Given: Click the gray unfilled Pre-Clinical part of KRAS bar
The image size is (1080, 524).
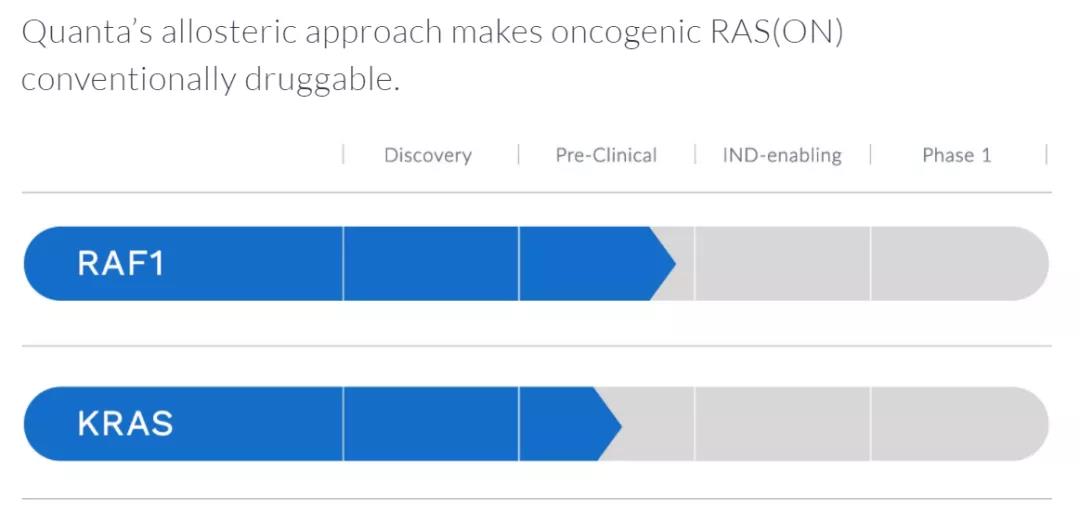Looking at the screenshot, I should [660, 425].
